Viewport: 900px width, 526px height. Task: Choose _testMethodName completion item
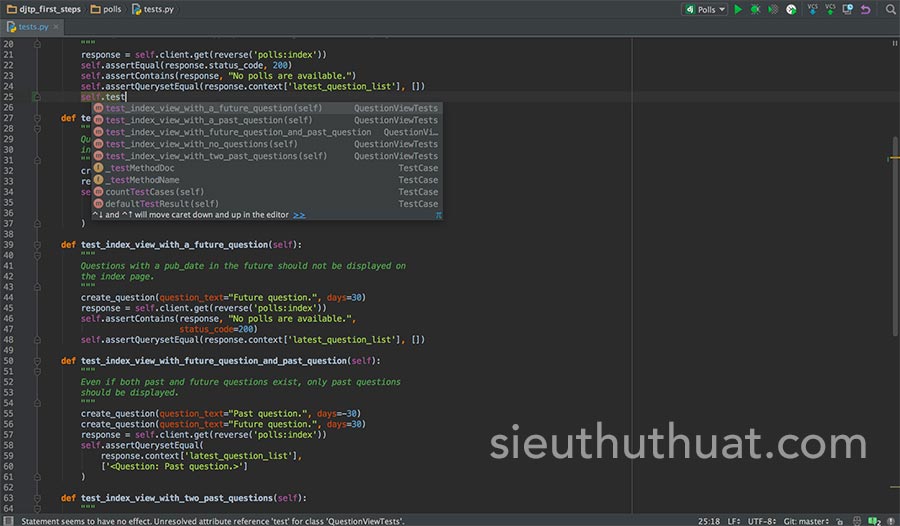(267, 180)
